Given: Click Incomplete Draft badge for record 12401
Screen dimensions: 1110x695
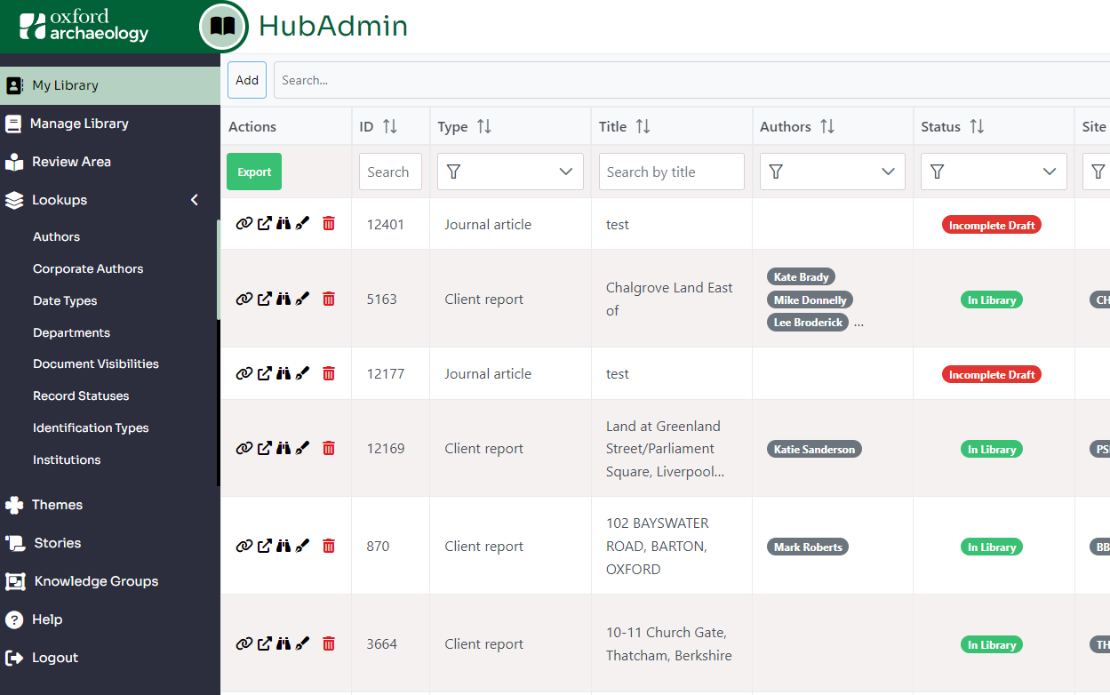Looking at the screenshot, I should tap(992, 225).
